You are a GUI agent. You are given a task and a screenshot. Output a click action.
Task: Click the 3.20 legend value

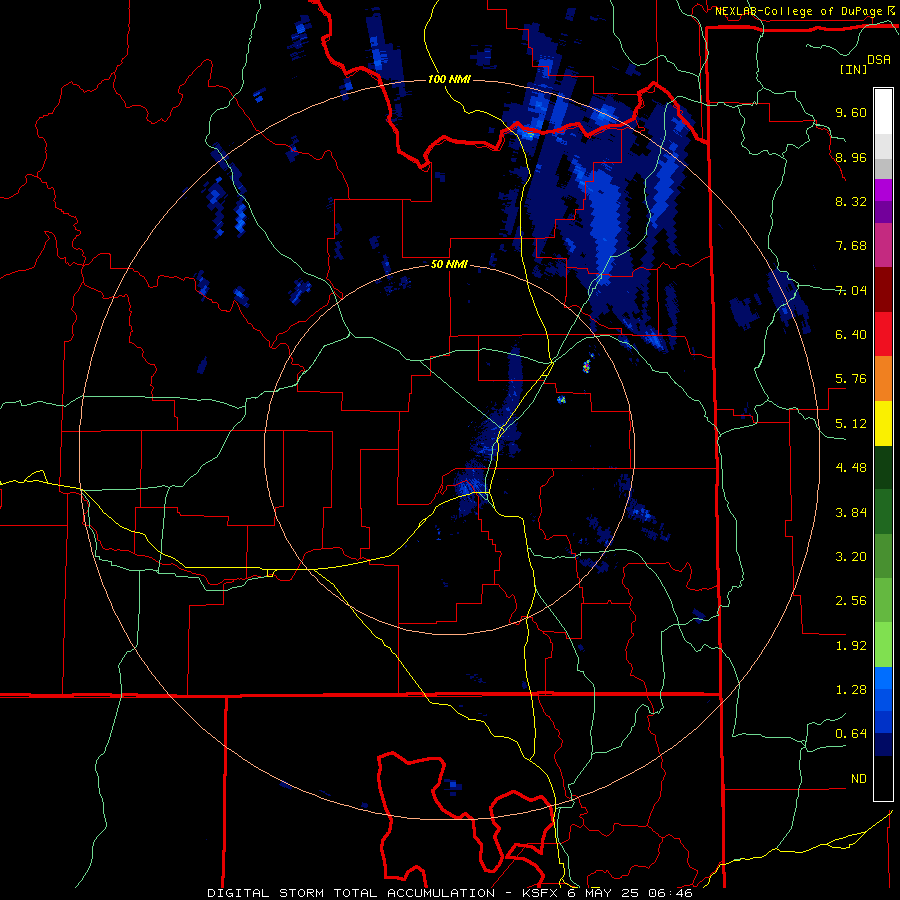(851, 557)
